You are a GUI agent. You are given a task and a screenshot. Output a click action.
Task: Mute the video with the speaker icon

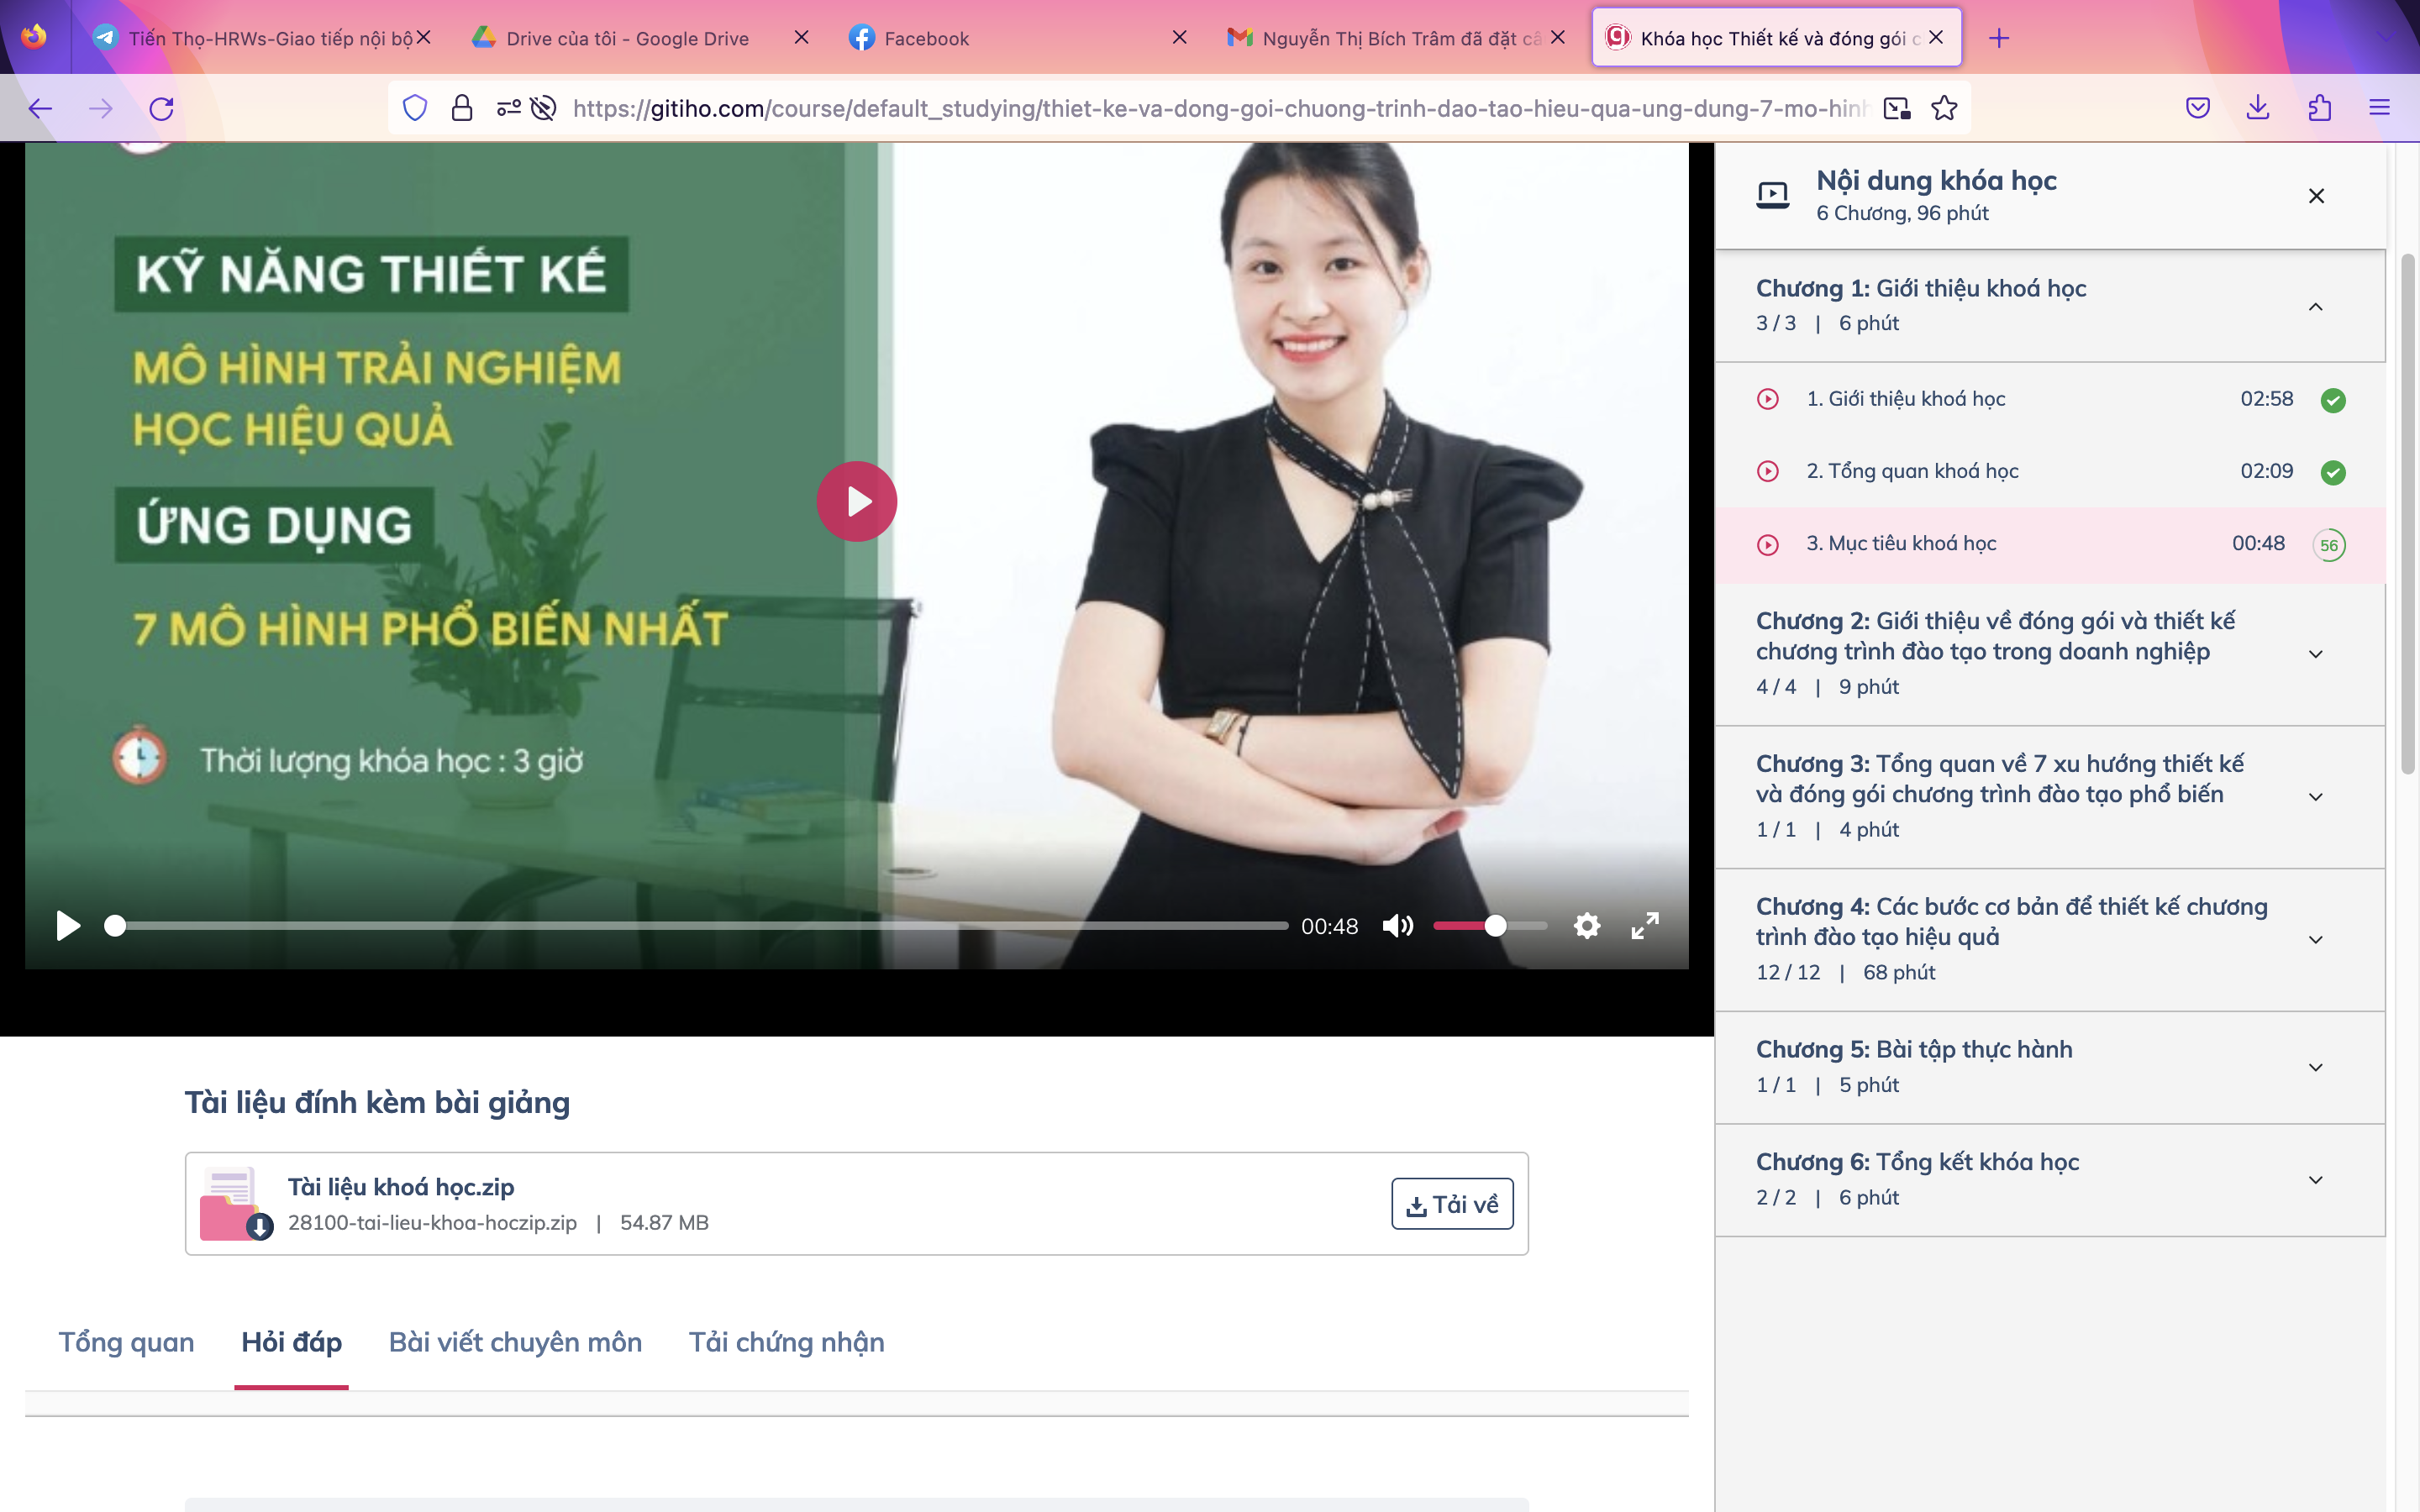point(1398,926)
